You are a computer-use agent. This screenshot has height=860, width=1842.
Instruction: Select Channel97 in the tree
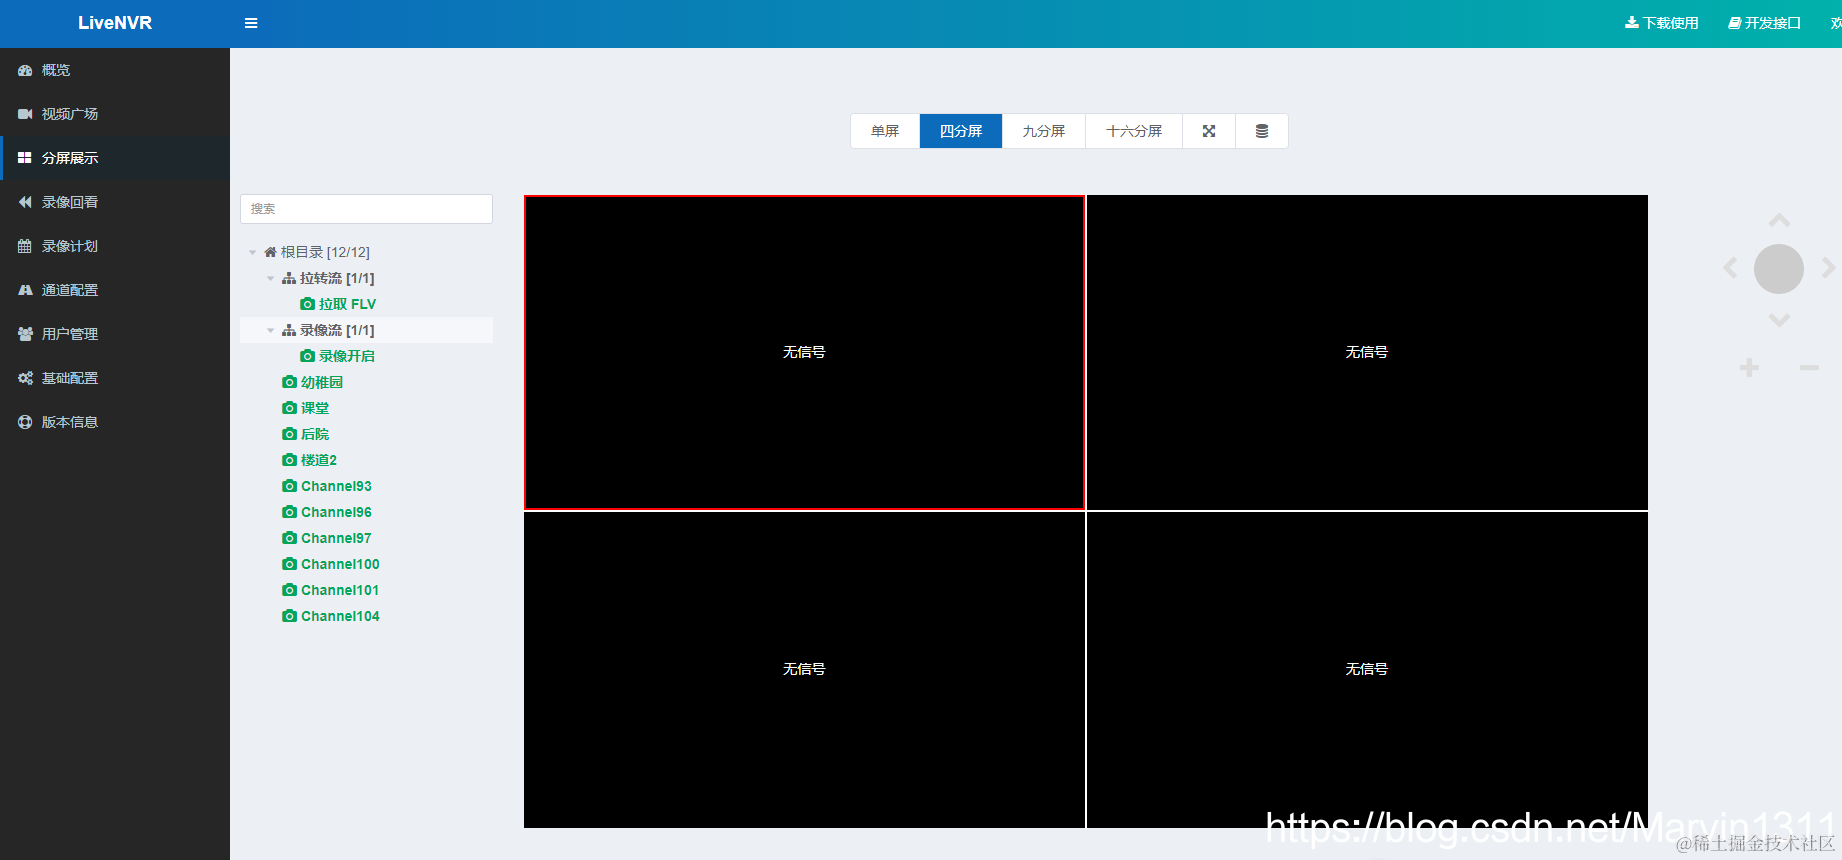pyautogui.click(x=336, y=538)
